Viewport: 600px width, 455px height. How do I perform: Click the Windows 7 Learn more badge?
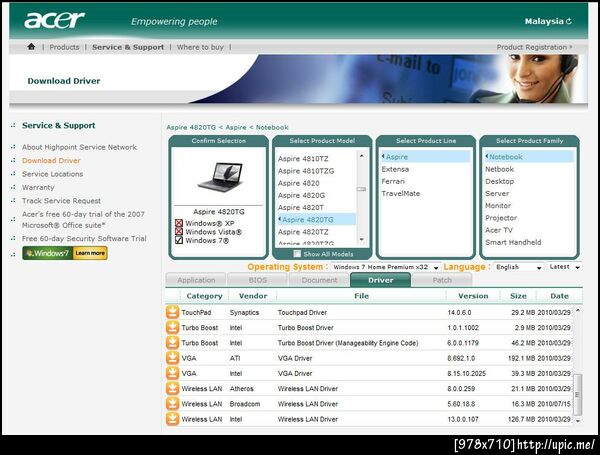pos(65,253)
